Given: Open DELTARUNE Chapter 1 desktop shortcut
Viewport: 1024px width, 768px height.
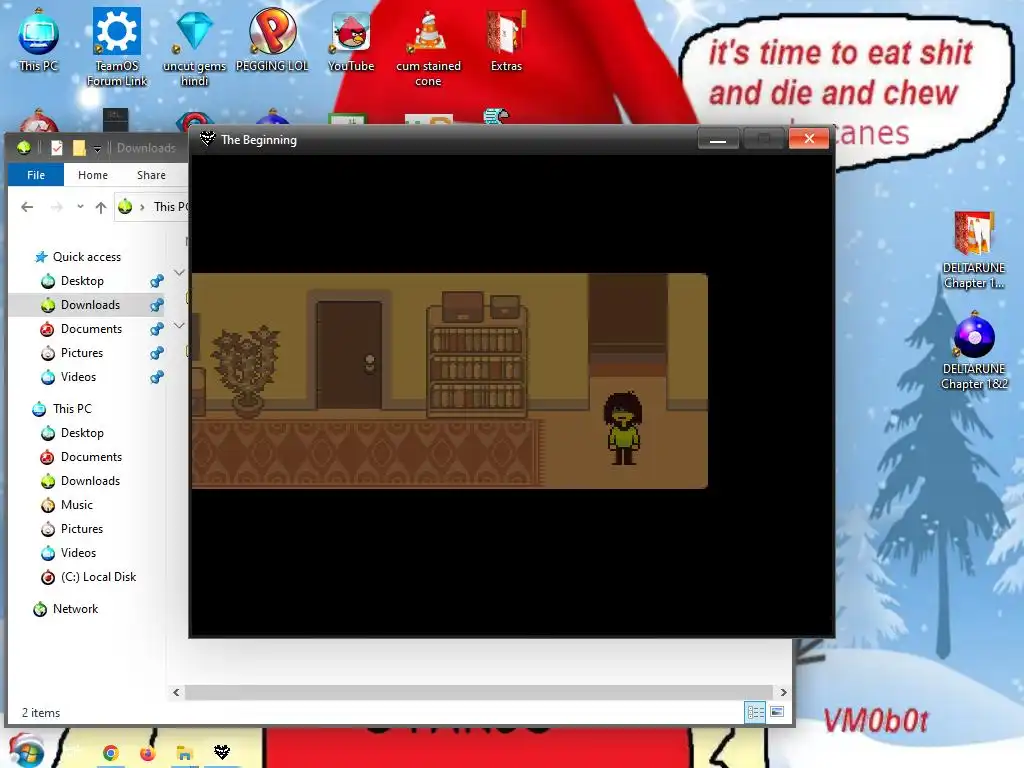Looking at the screenshot, I should pos(974,249).
